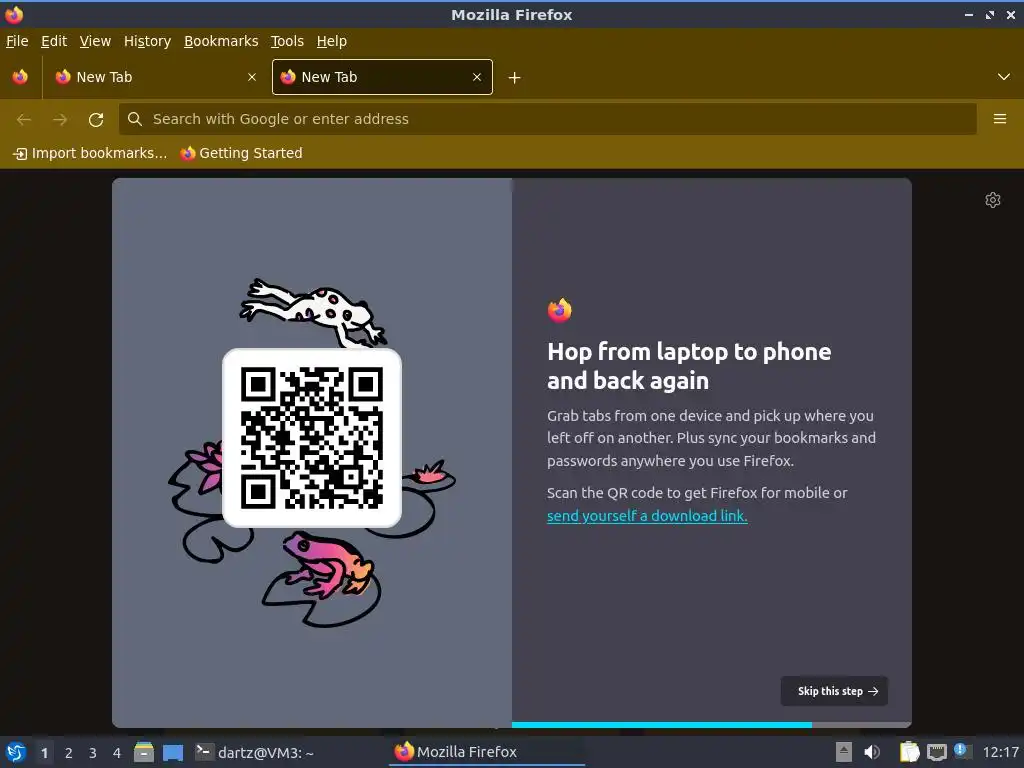The width and height of the screenshot is (1024, 768).
Task: Switch to workspace 1 in the taskbar
Action: coord(44,753)
